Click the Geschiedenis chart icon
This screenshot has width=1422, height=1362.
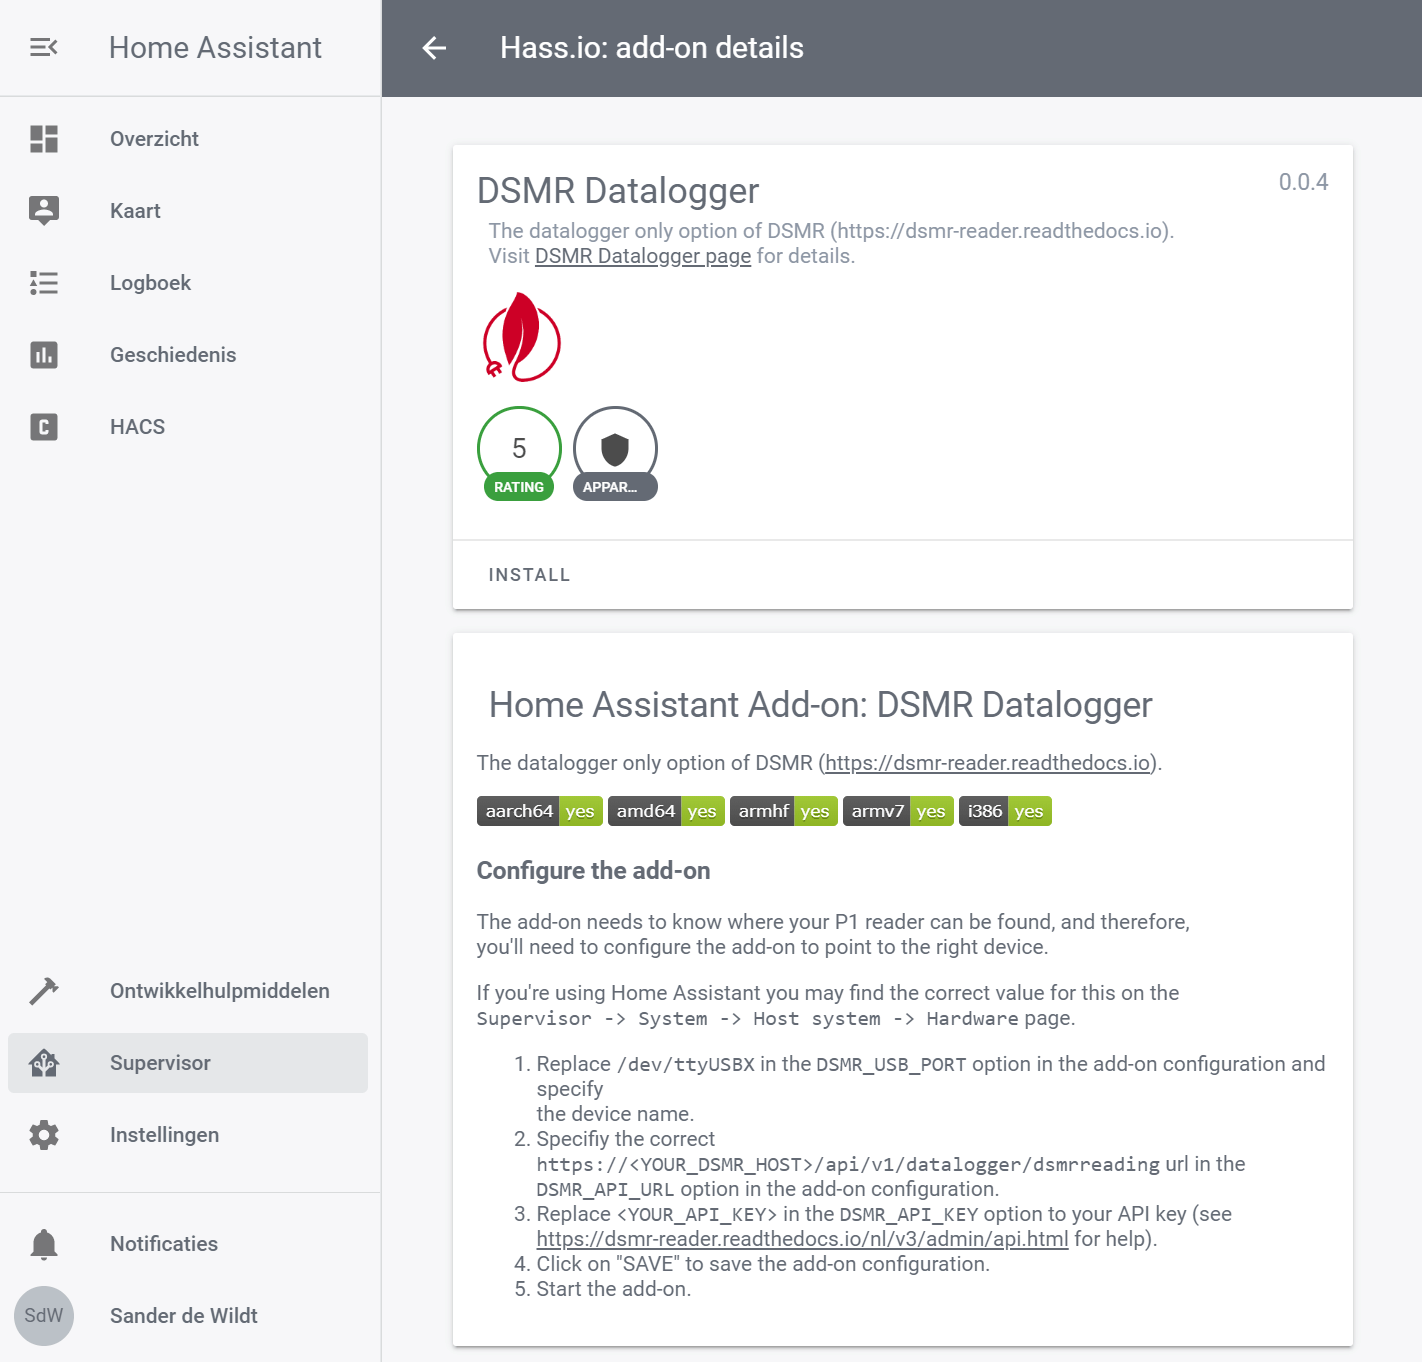[x=44, y=355]
